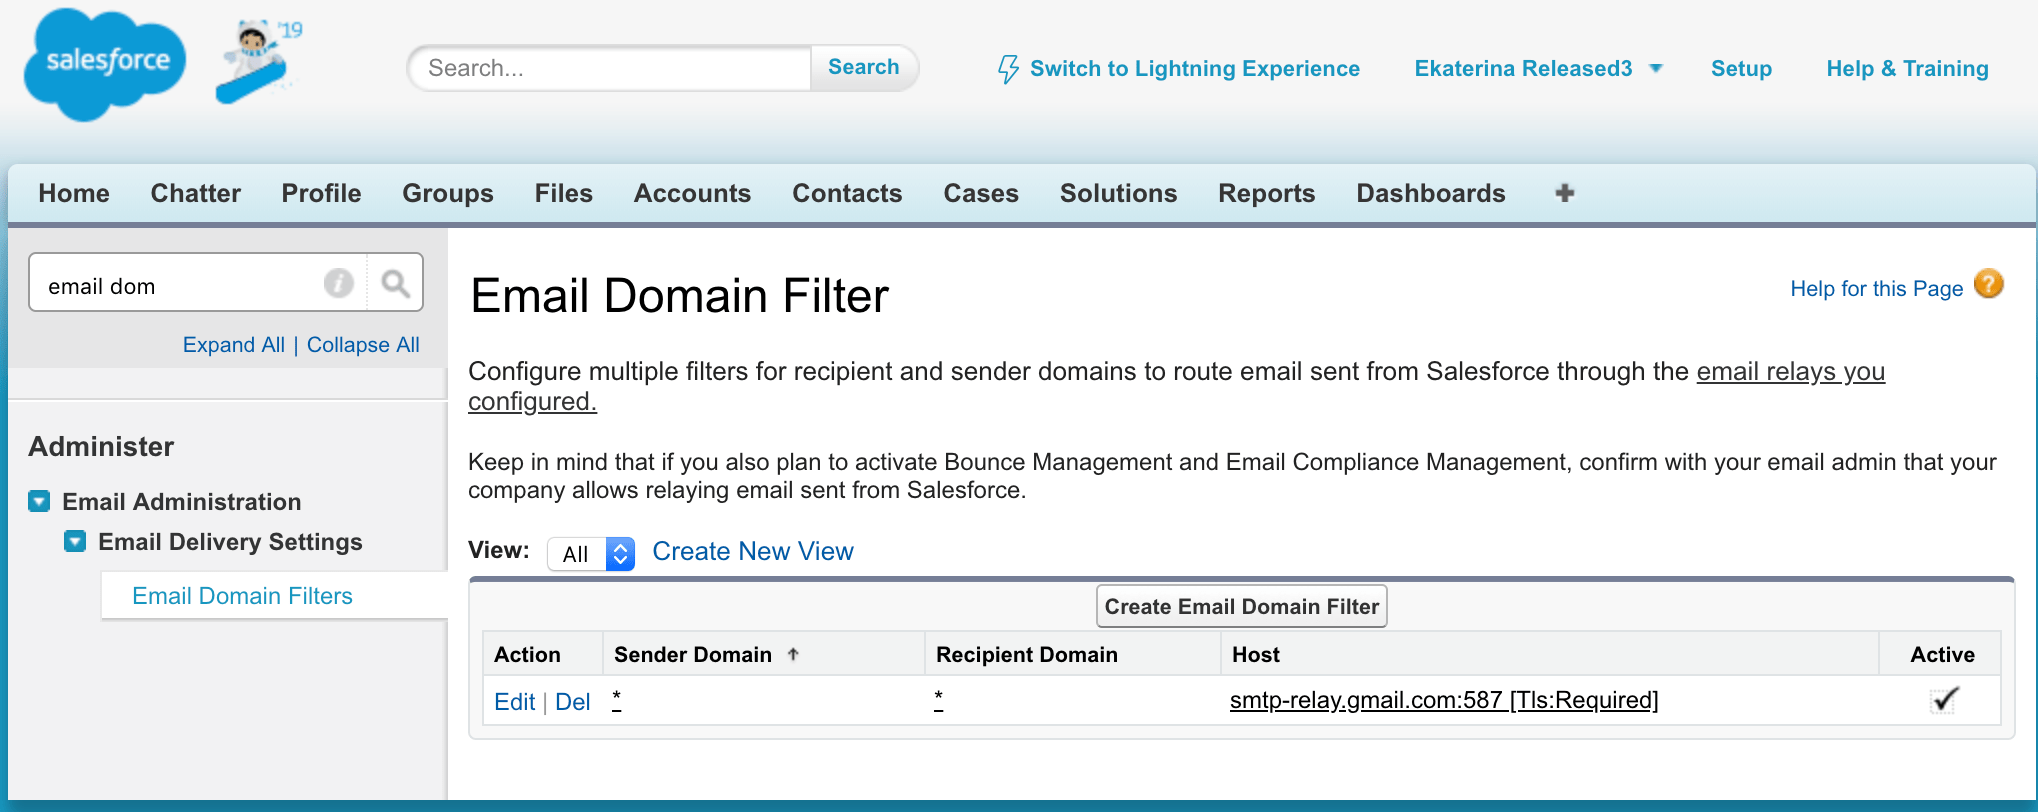Click the snowboarder '19 release mascot icon
Screen dimensions: 2038x812
258,61
